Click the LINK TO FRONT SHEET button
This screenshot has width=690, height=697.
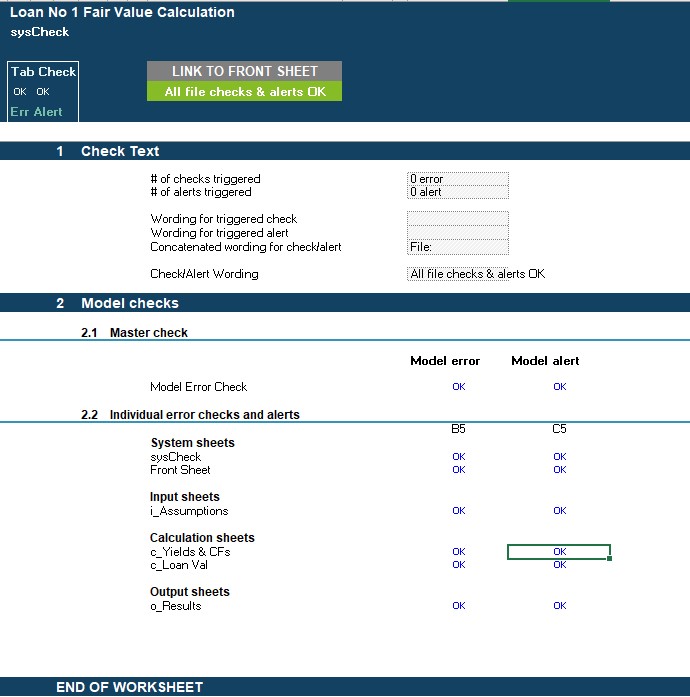point(244,71)
